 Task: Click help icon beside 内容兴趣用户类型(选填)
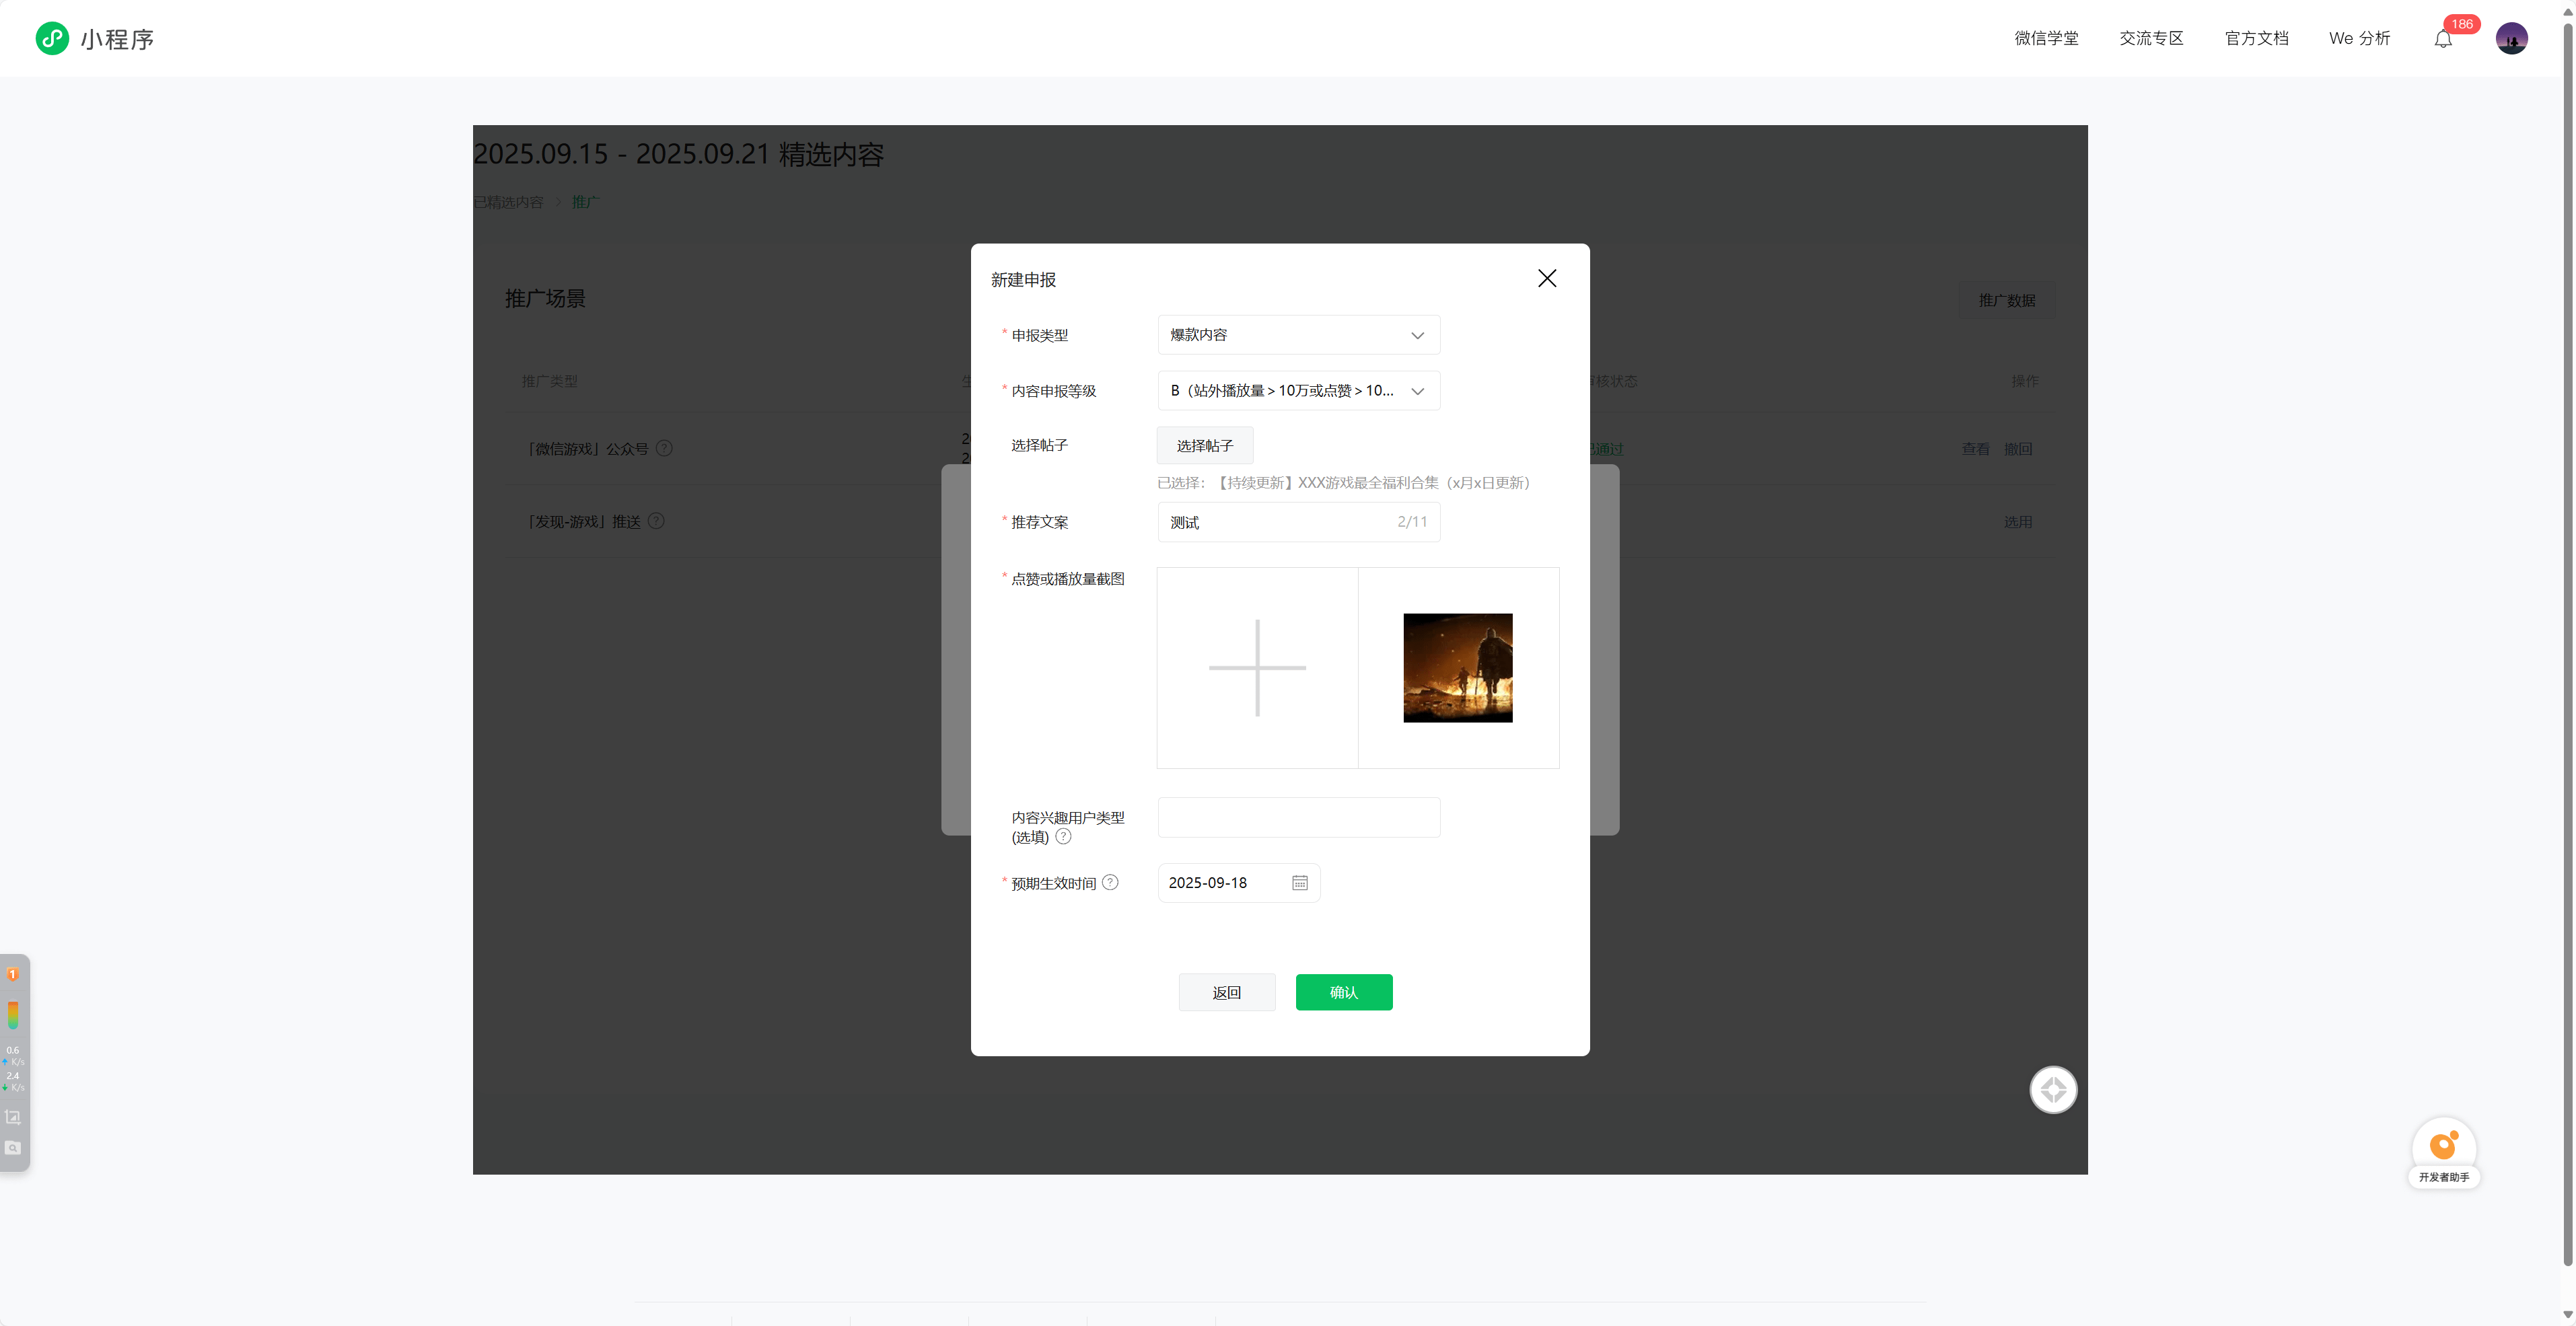point(1063,837)
